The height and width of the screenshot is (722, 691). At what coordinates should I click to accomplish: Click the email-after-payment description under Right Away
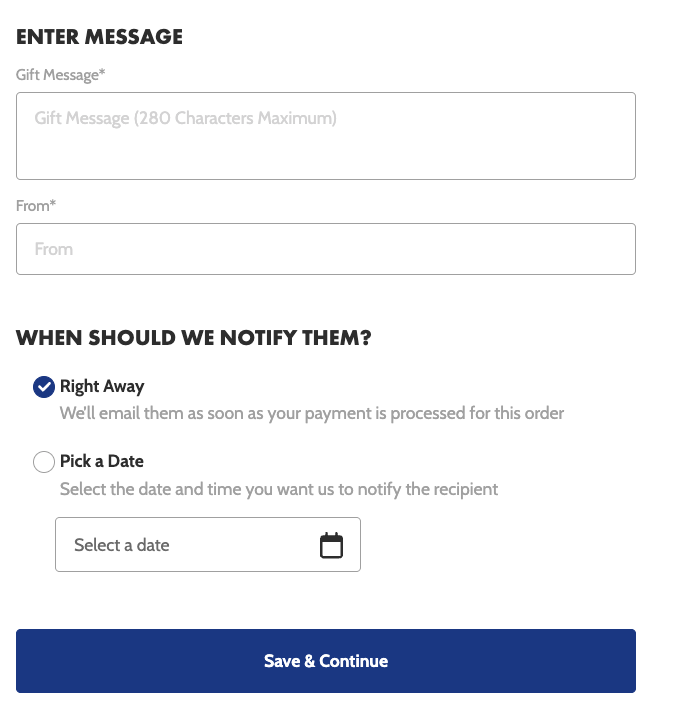[x=312, y=413]
